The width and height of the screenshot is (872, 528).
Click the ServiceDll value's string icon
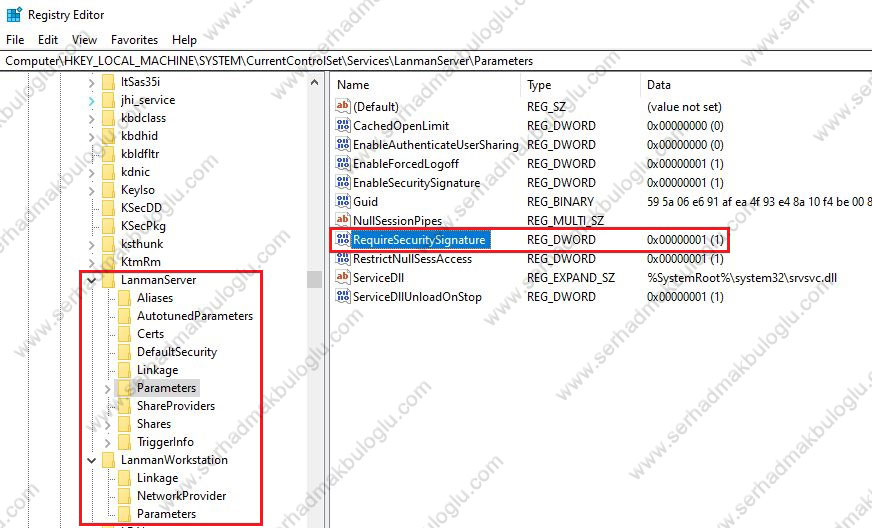pyautogui.click(x=343, y=278)
